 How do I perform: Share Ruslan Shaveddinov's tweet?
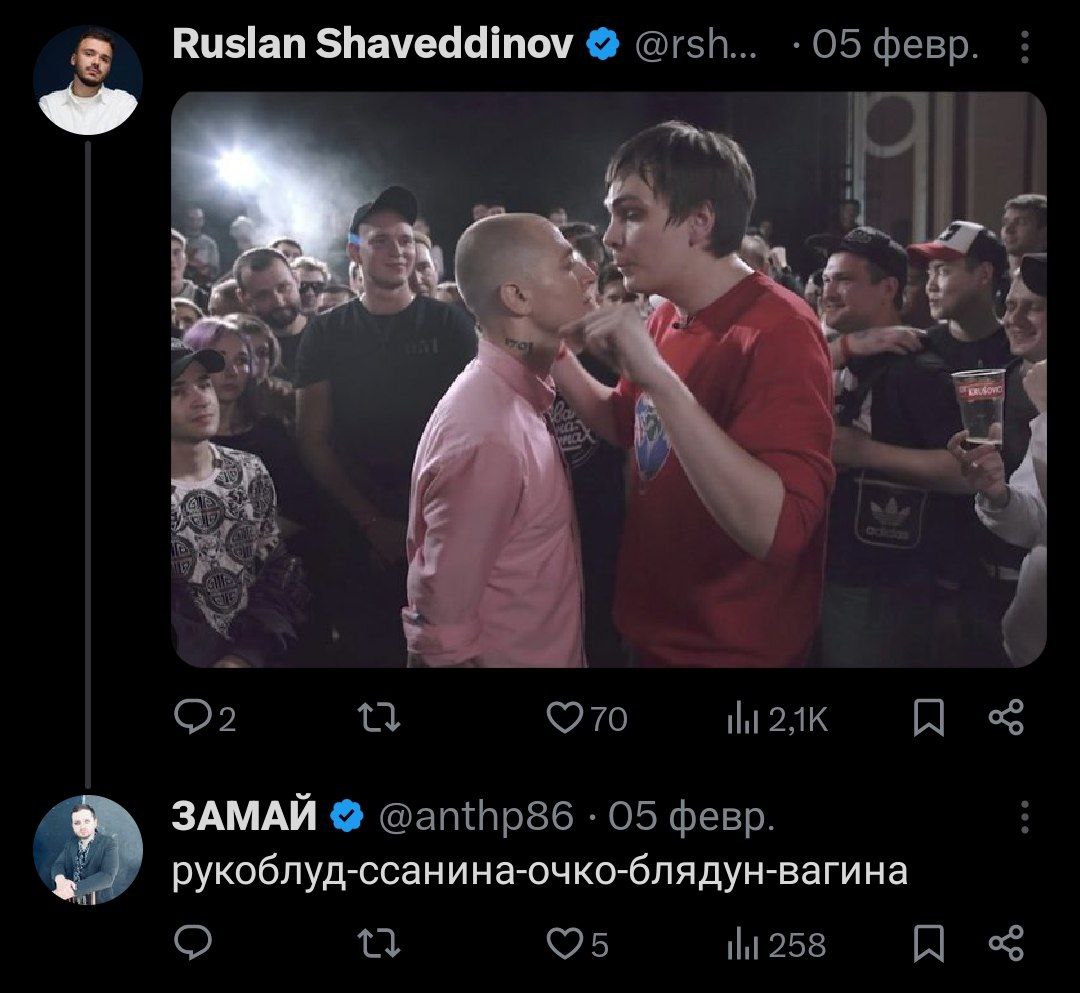pyautogui.click(x=1006, y=718)
